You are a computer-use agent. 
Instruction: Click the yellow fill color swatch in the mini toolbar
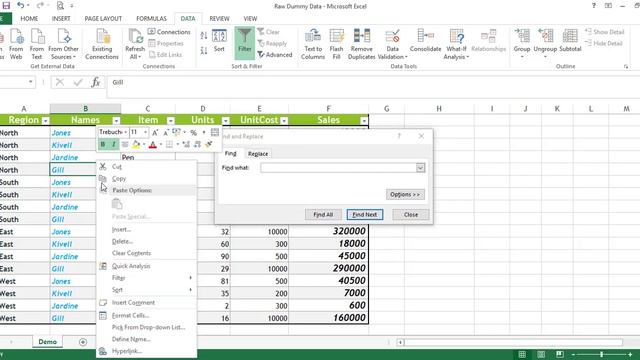tap(136, 144)
